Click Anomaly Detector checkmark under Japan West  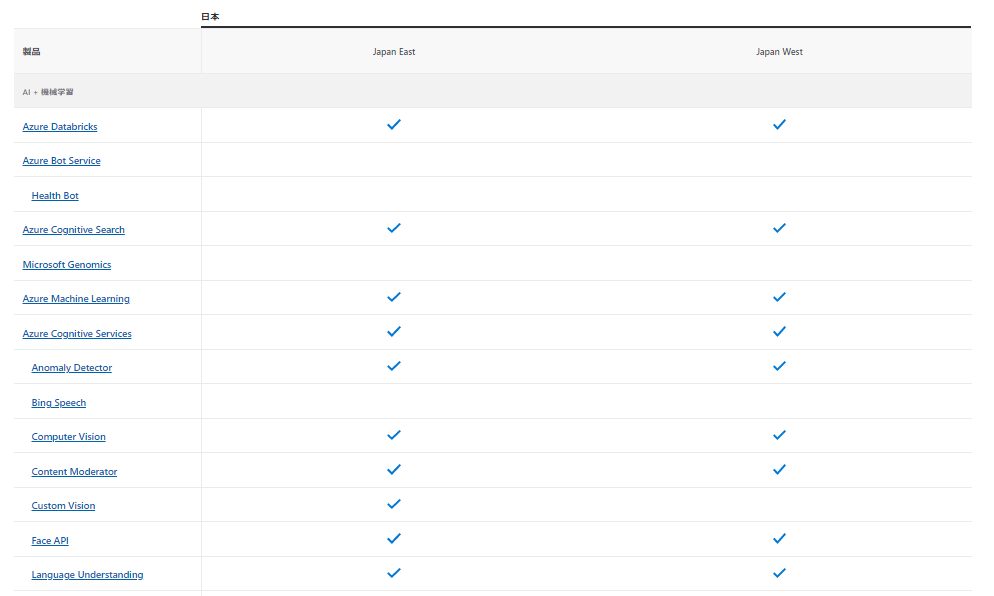[x=779, y=366]
